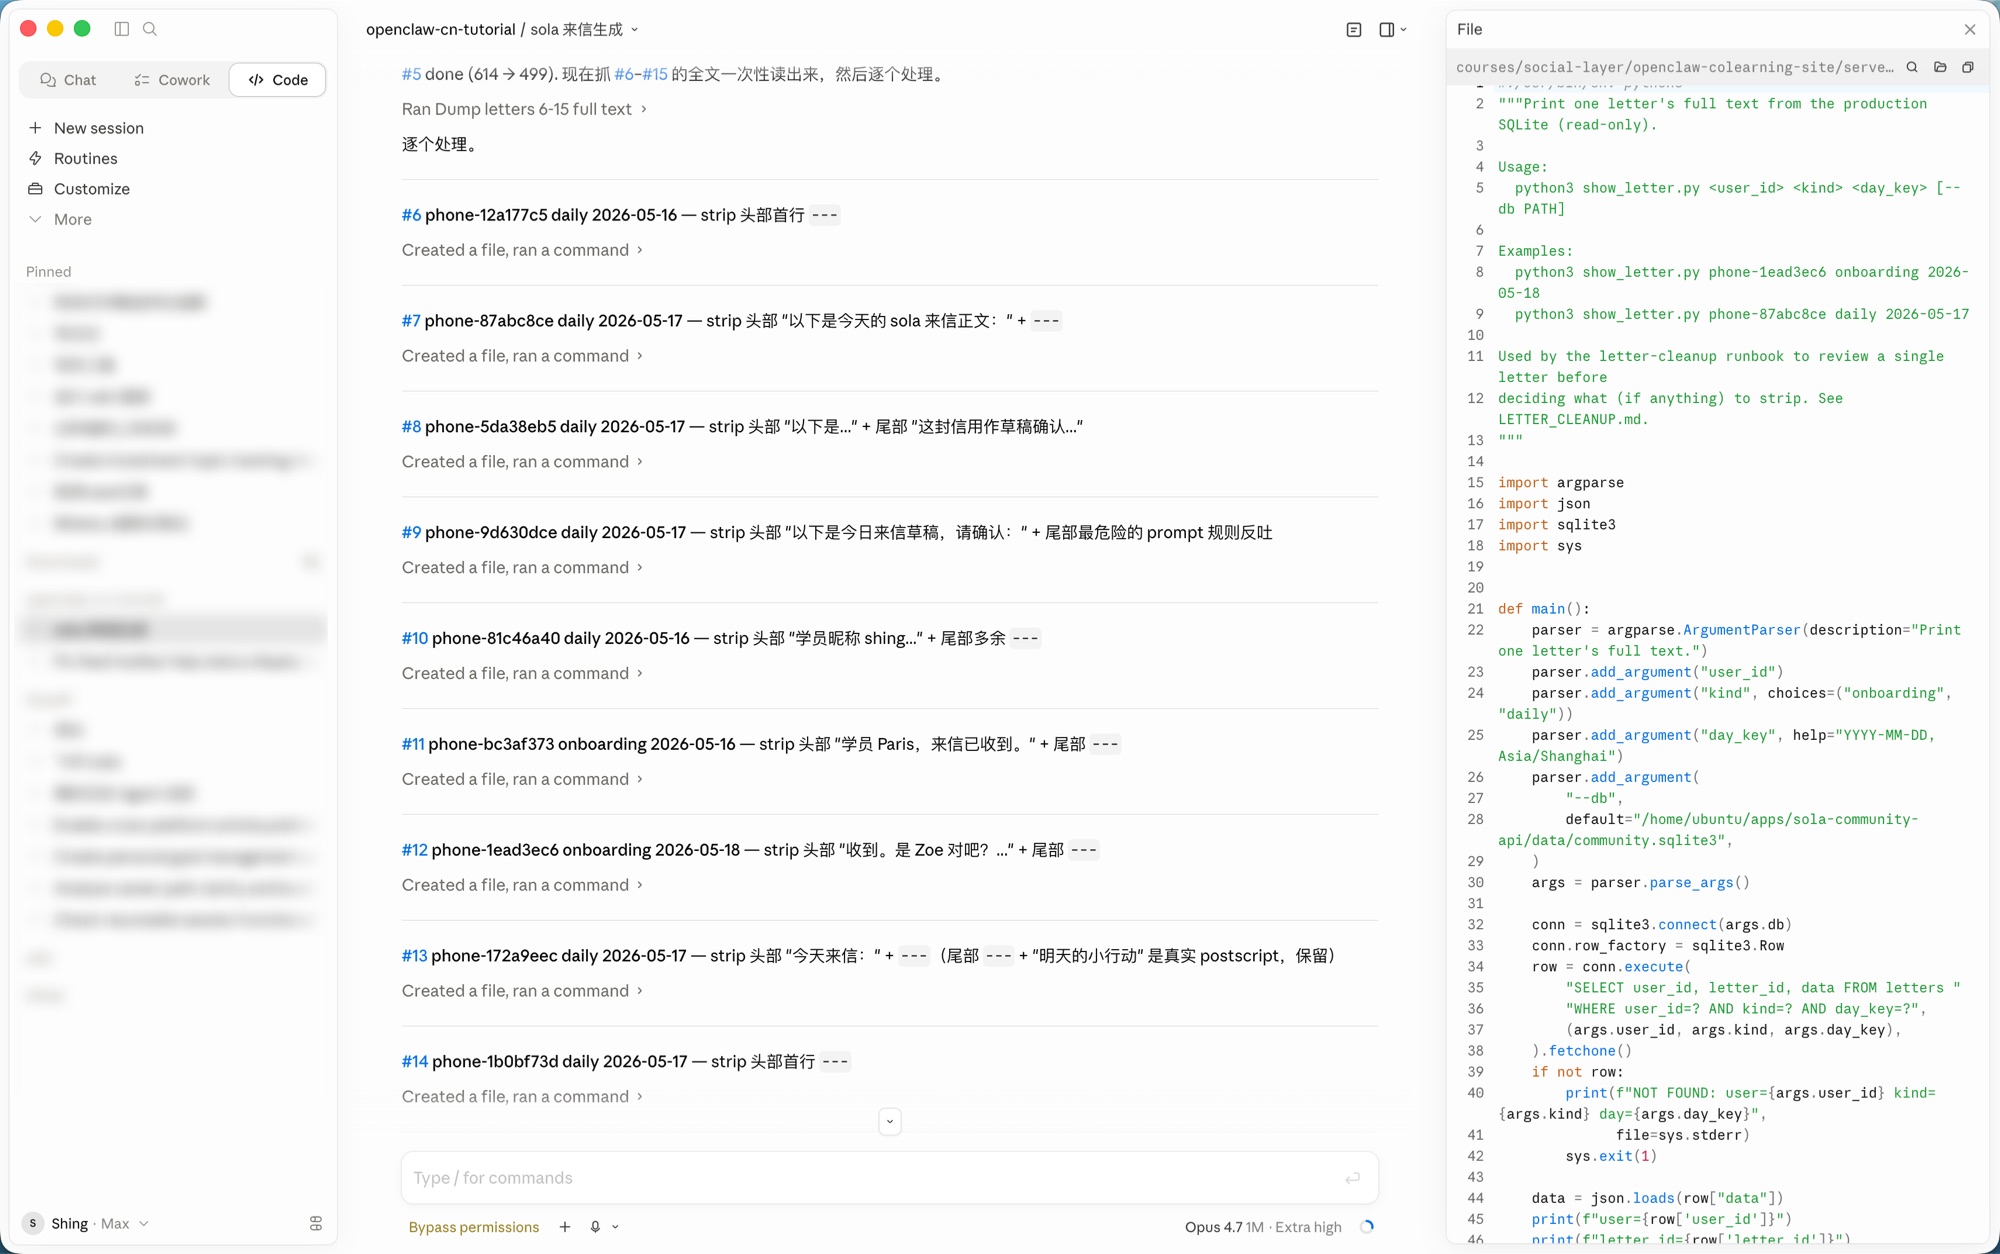Screen dimensions: 2000x1254
Task: Expand 'Ran Dump letters 6-15 full text'
Action: tap(524, 109)
